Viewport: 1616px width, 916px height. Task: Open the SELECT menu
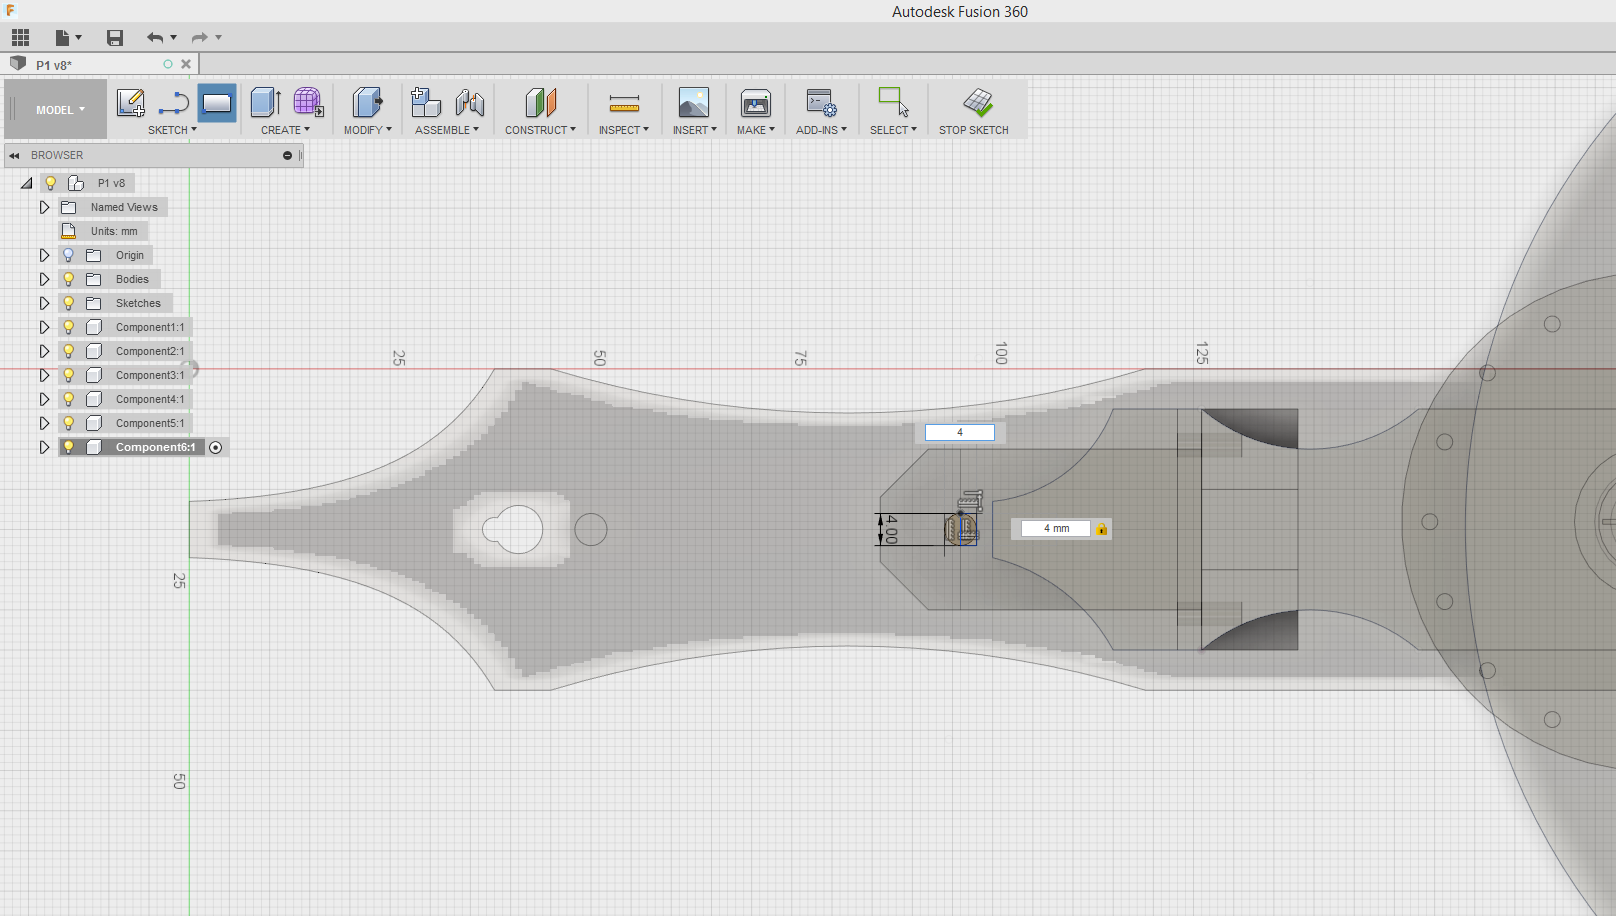[x=893, y=130]
